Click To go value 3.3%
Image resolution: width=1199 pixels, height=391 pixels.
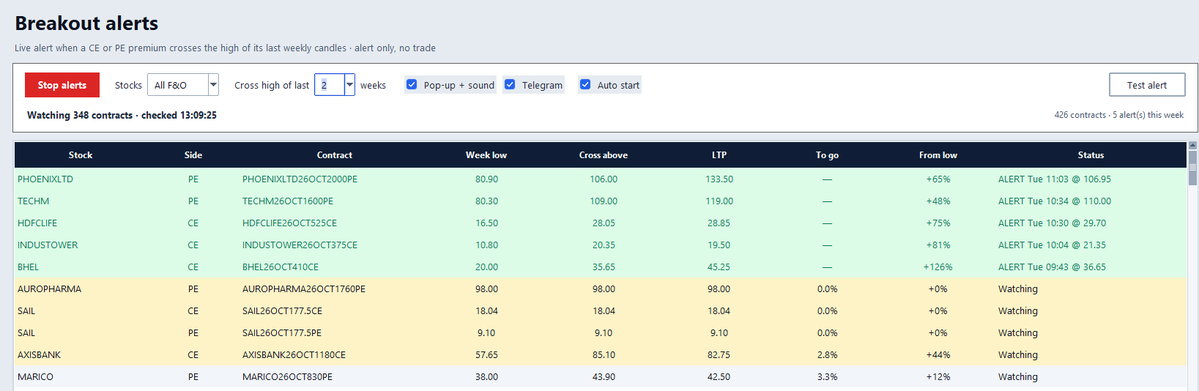coord(827,377)
